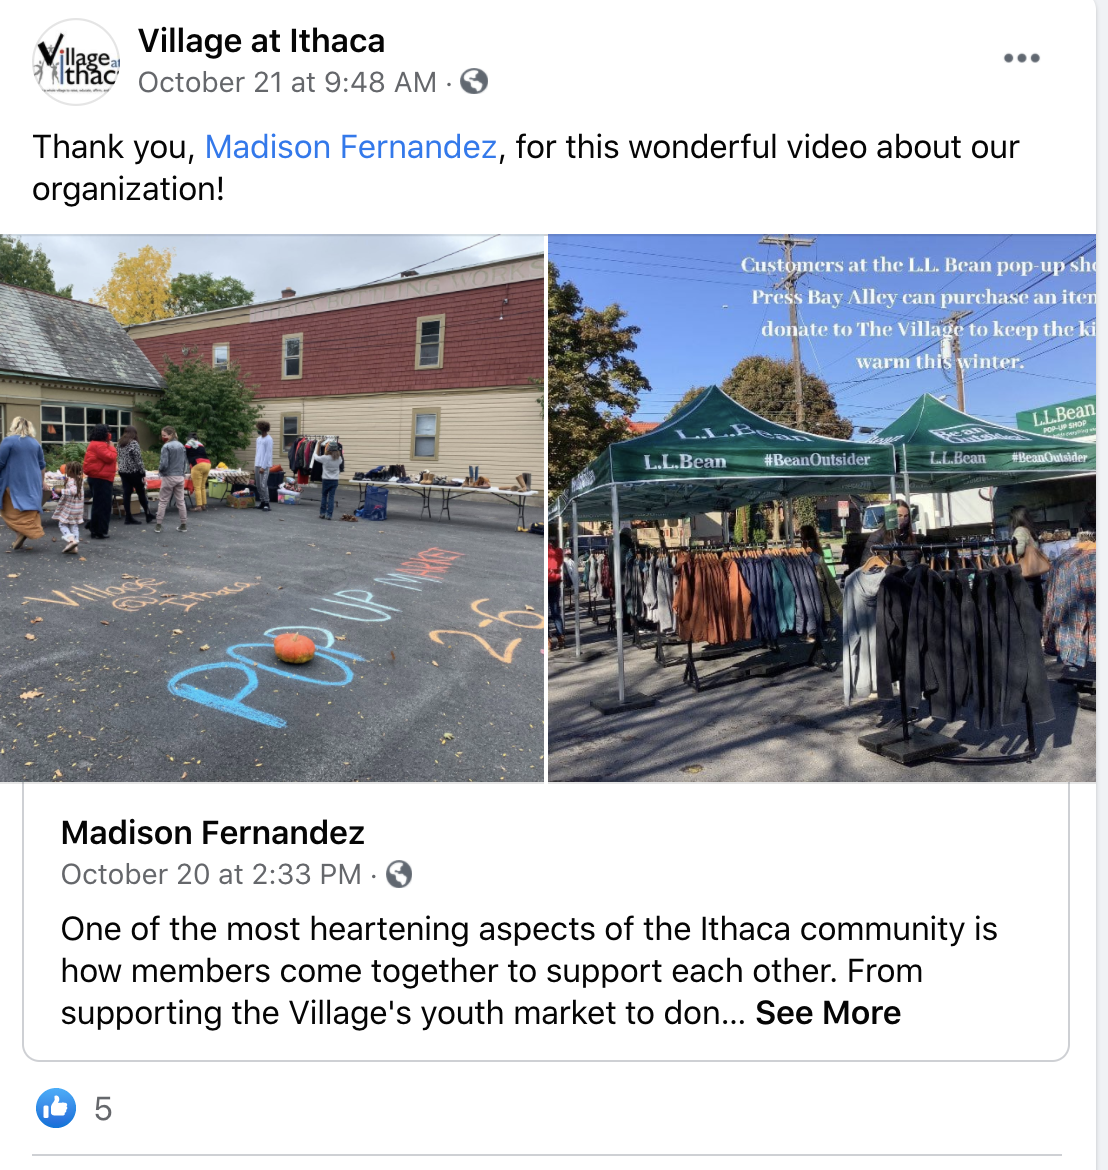Open the pop-up market chalk photo
The width and height of the screenshot is (1108, 1170).
[272, 508]
